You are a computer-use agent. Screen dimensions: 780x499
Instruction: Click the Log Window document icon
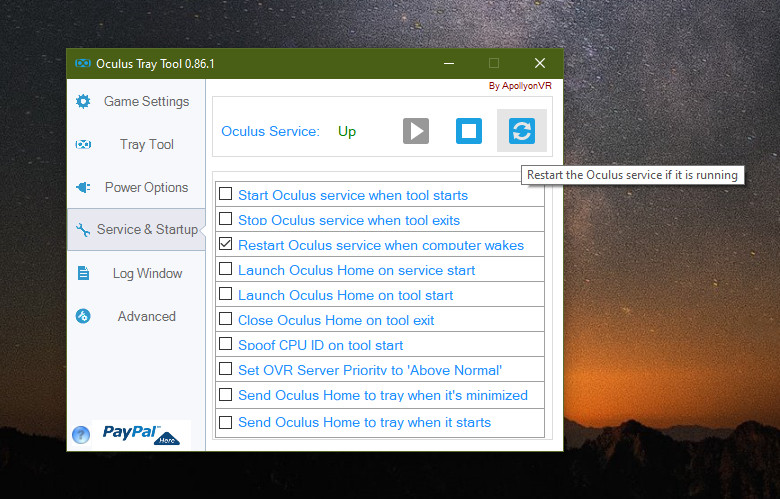(x=83, y=273)
